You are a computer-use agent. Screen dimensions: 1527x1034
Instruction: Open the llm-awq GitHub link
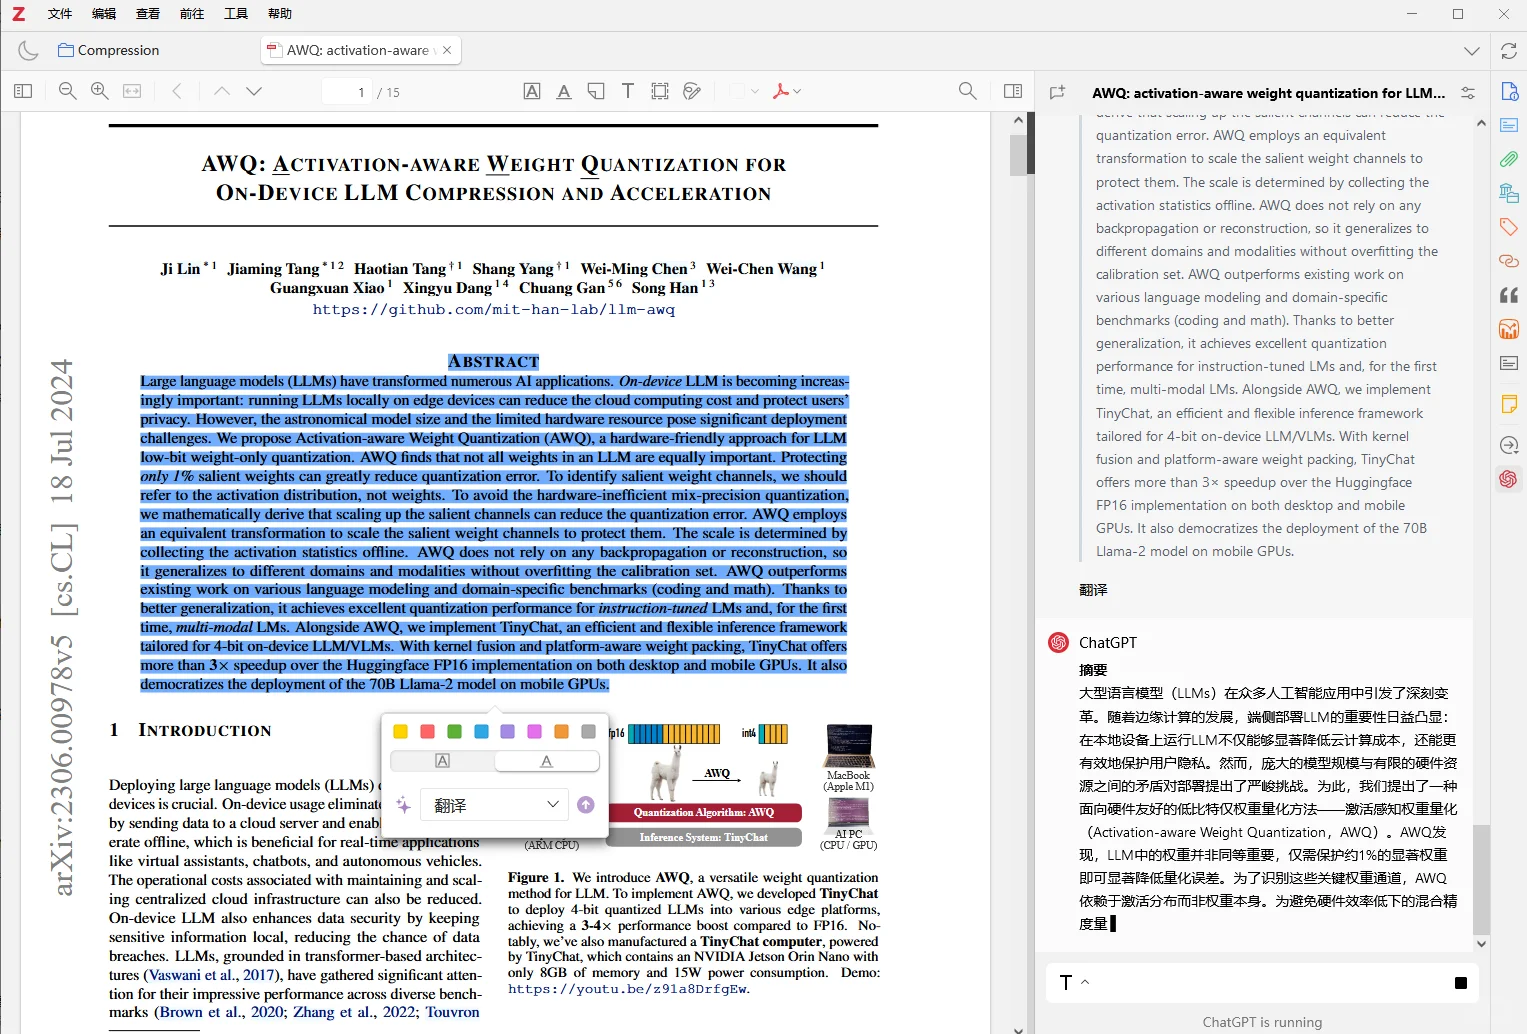click(494, 309)
